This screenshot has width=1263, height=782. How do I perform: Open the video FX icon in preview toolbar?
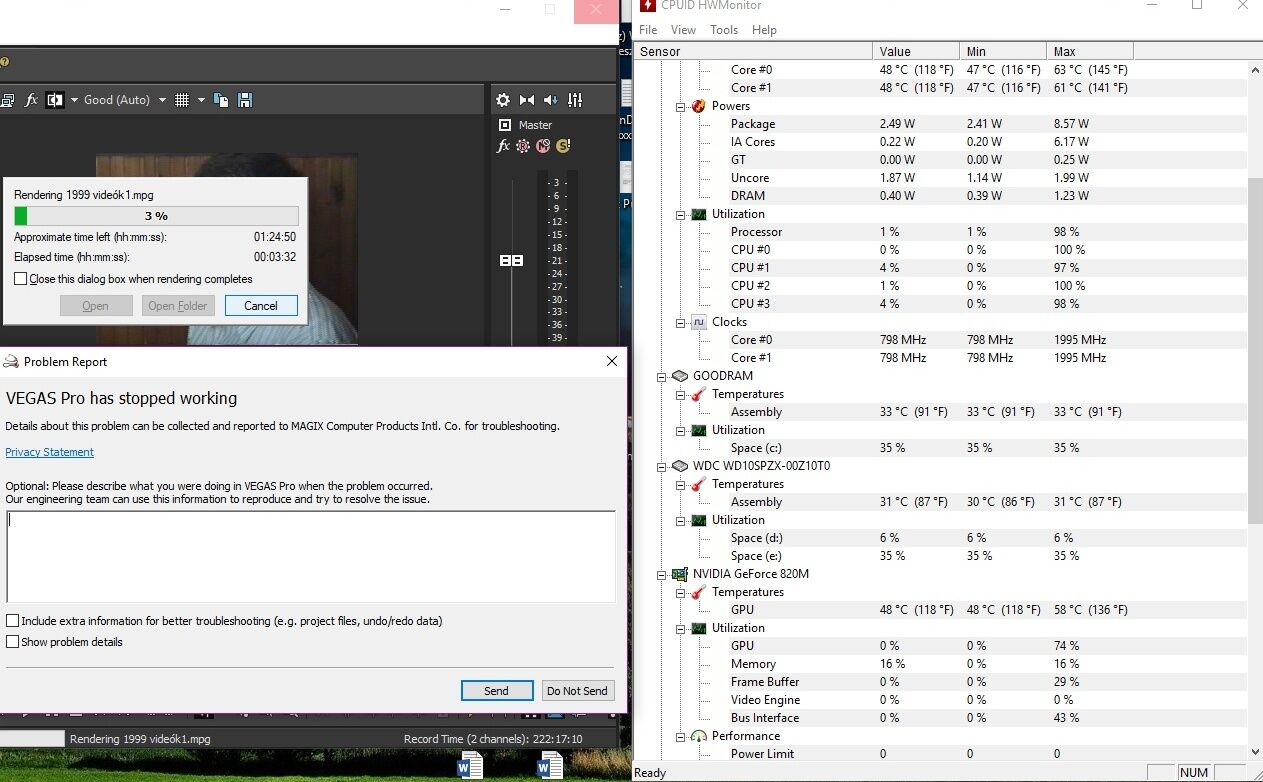[x=31, y=100]
